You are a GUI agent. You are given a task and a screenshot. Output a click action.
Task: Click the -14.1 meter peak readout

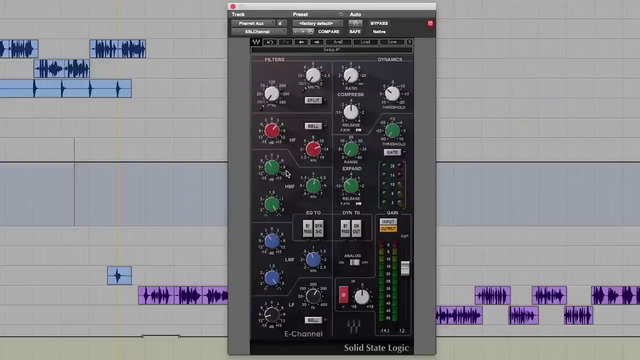(384, 331)
